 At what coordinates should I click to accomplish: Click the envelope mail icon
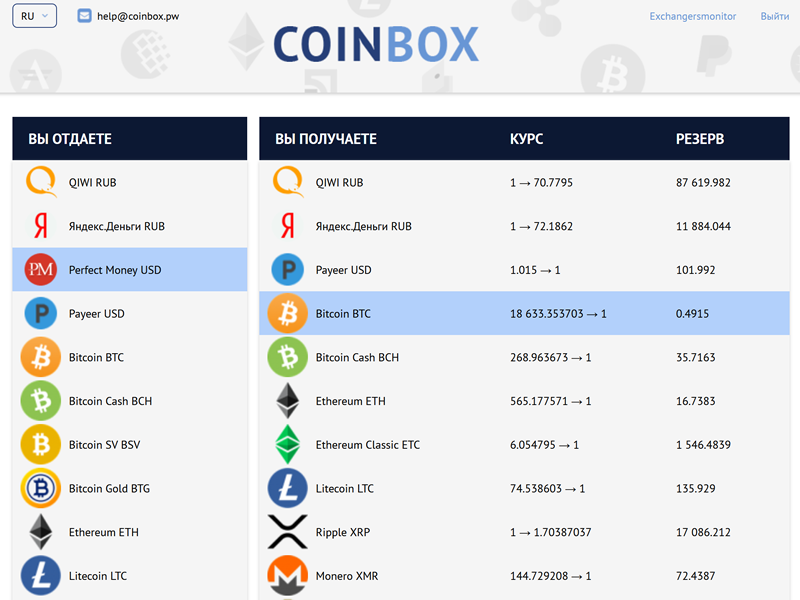84,16
